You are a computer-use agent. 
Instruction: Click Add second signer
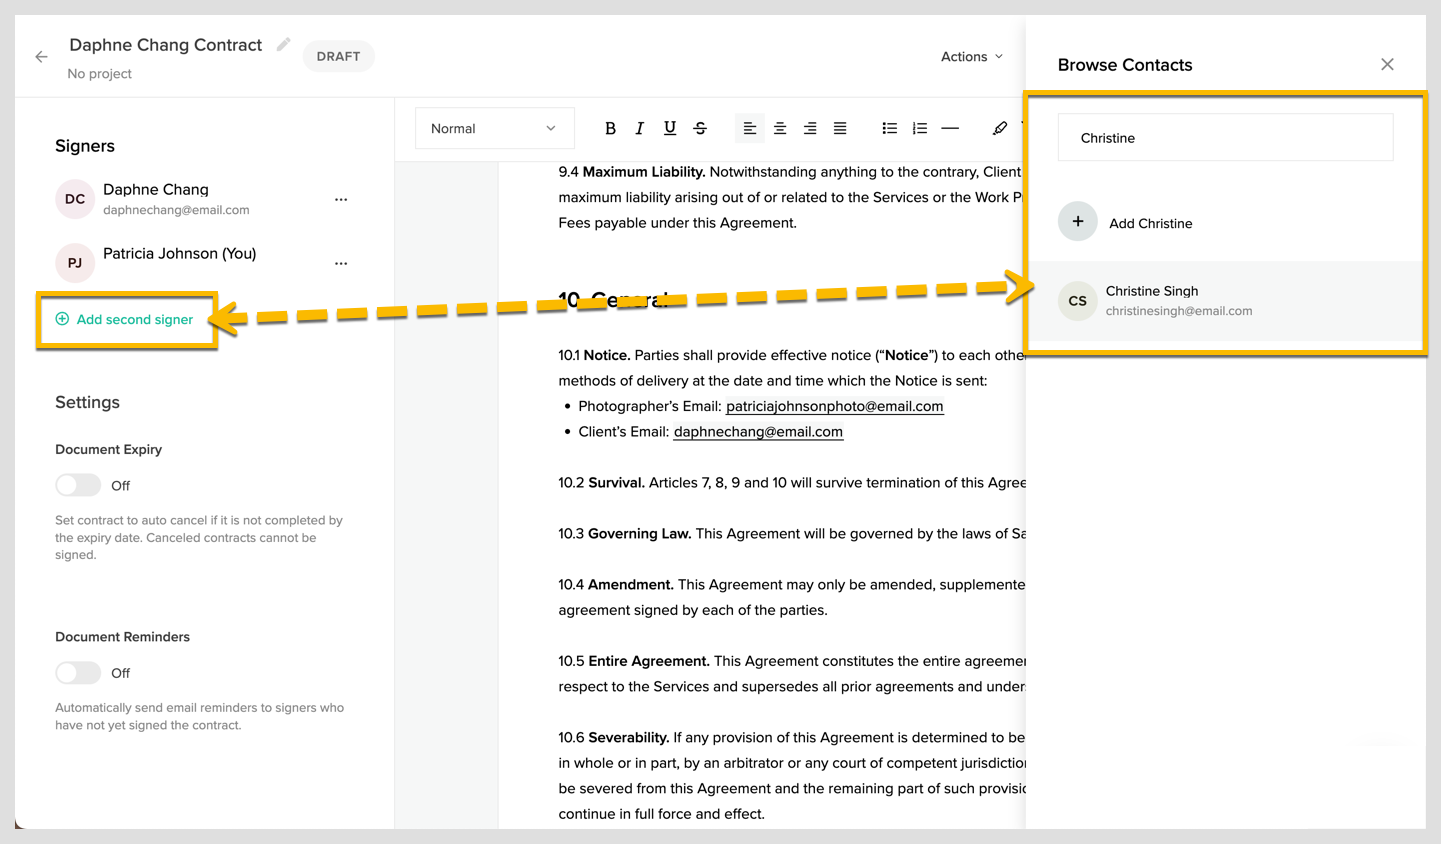[x=125, y=319]
